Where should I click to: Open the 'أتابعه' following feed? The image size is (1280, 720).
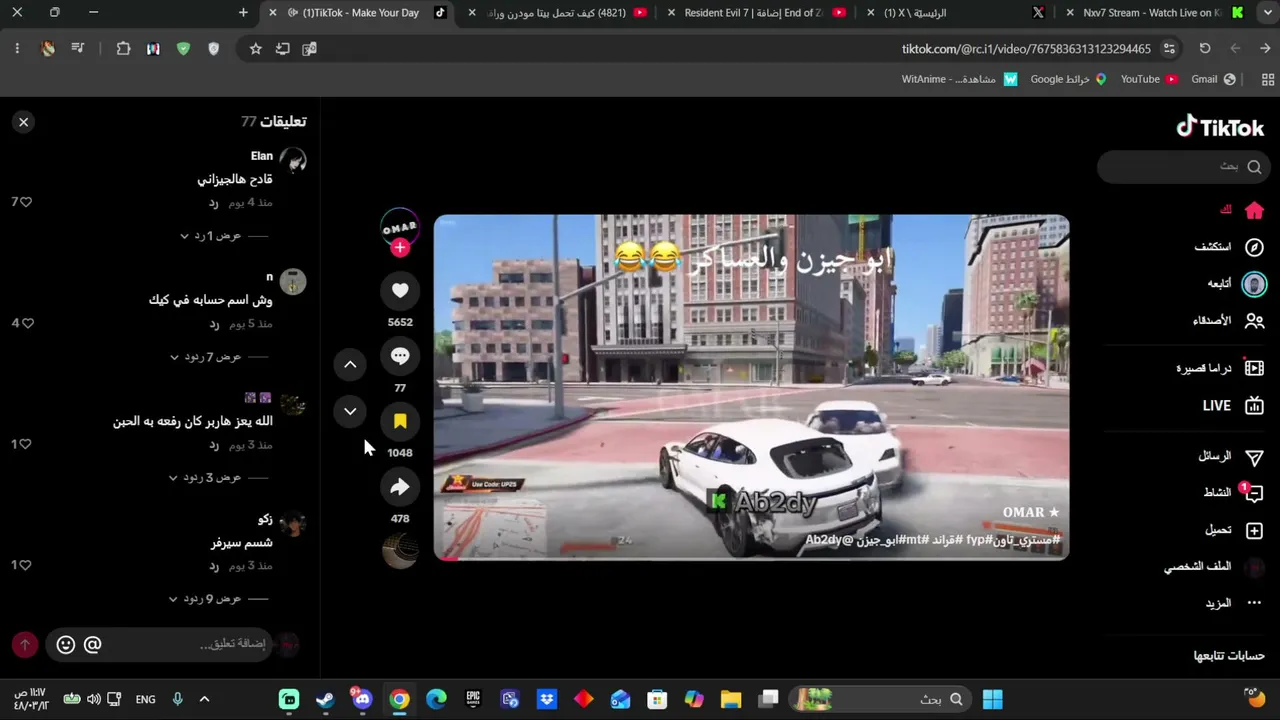[x=1236, y=284]
